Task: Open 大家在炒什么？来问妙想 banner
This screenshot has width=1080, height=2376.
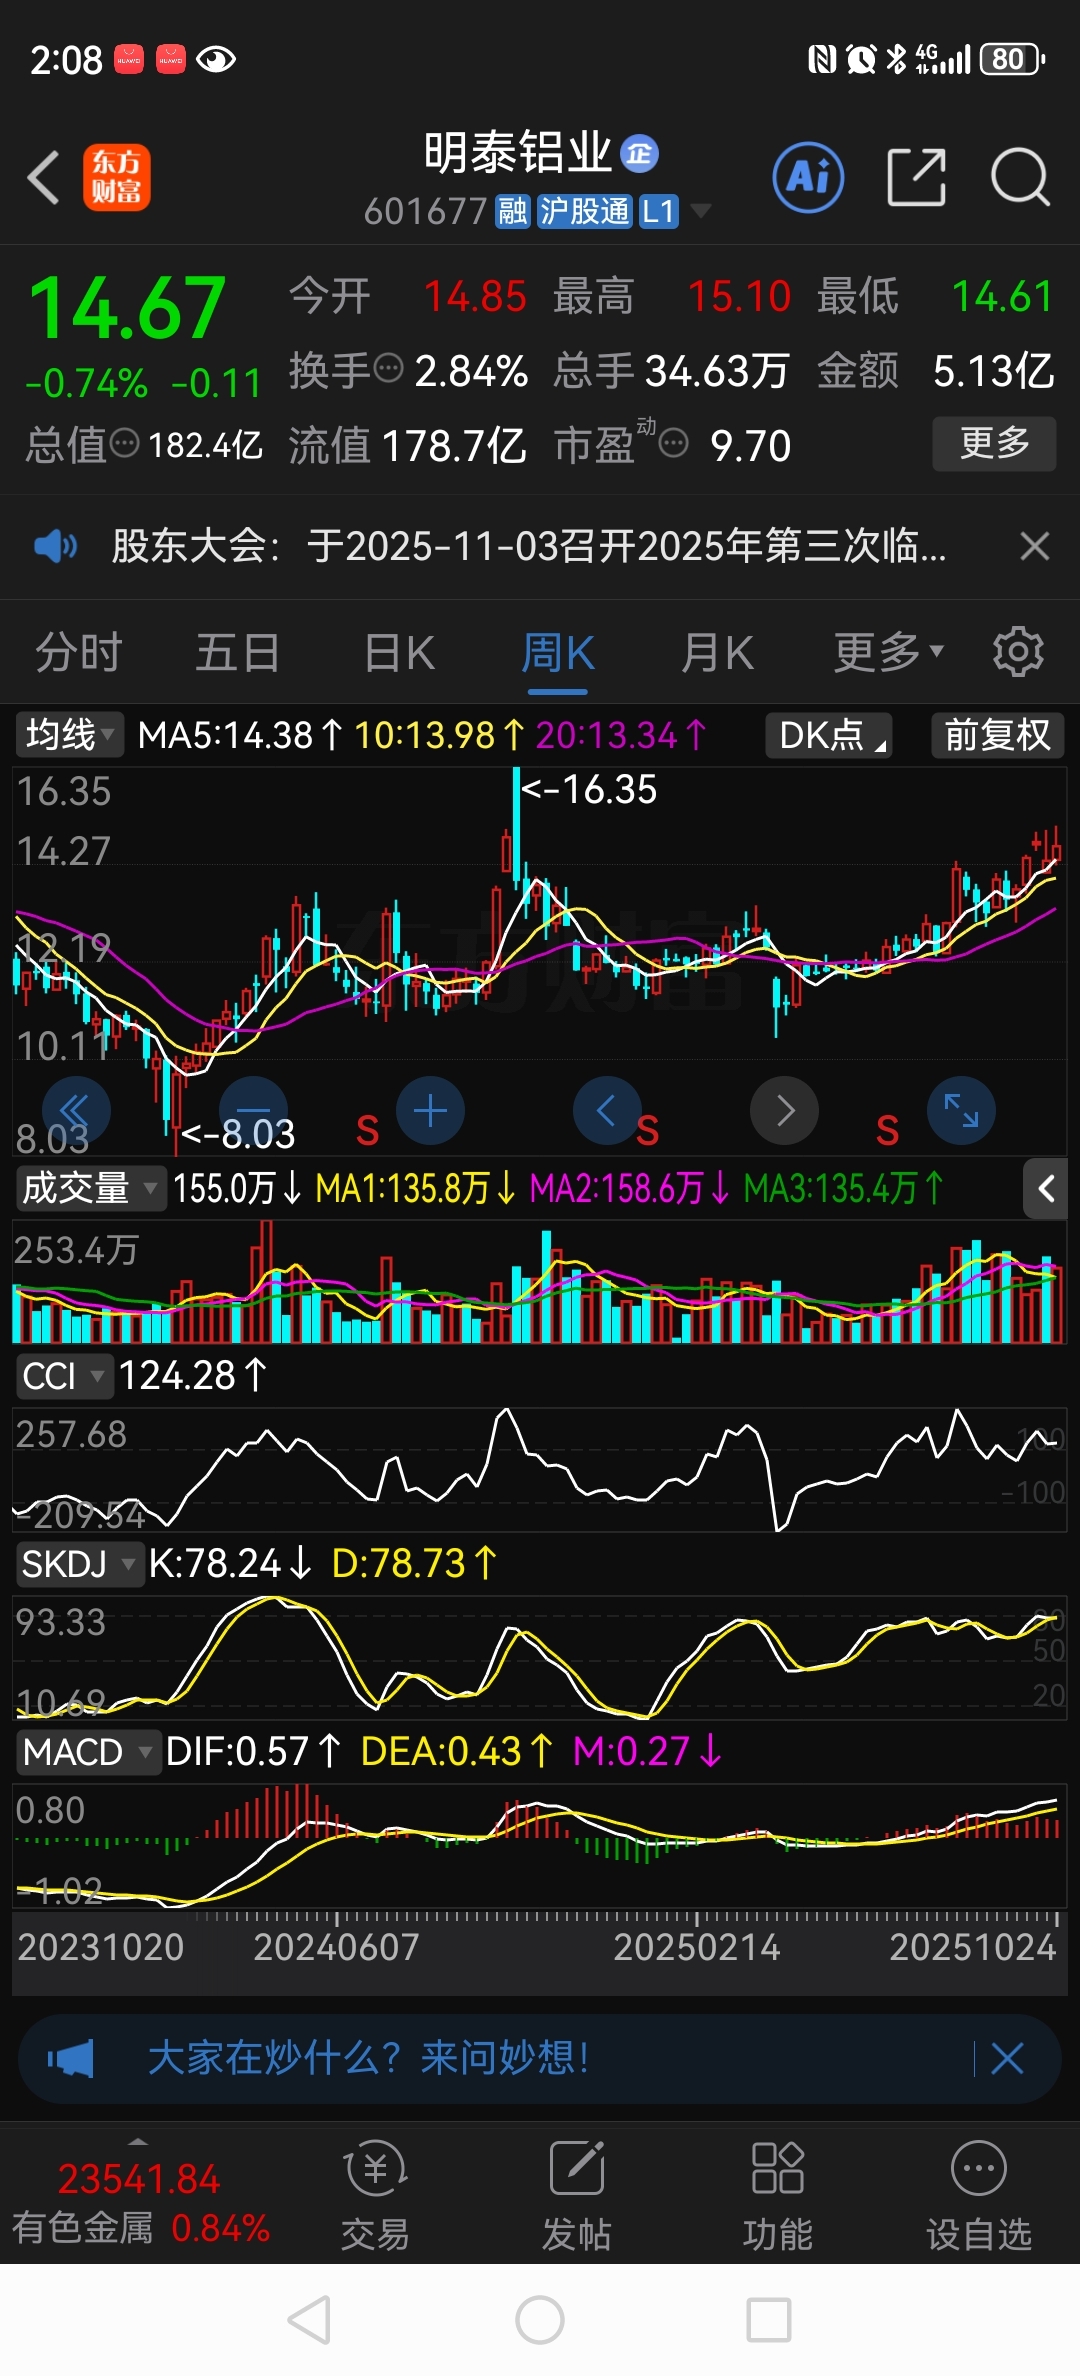Action: pos(369,2059)
